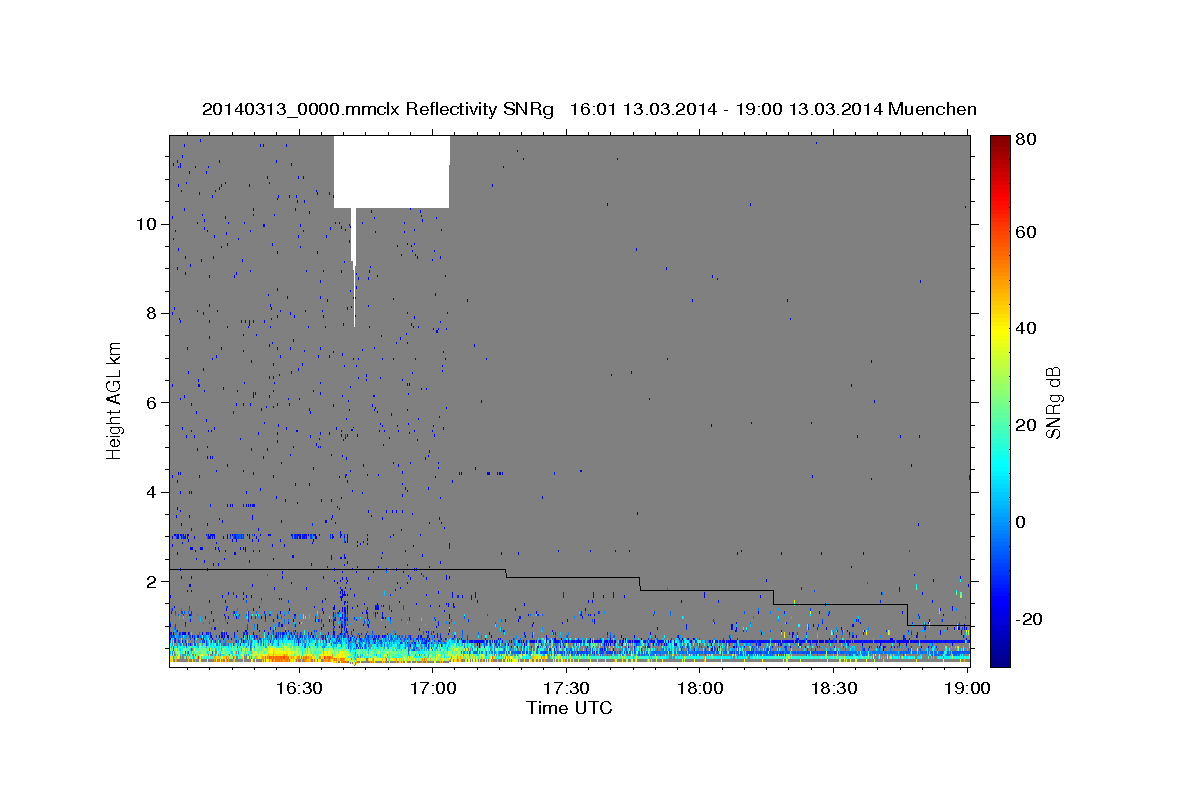This screenshot has height=800, width=1200.
Task: Click the 'Height AGL km' axis label
Action: (115, 401)
